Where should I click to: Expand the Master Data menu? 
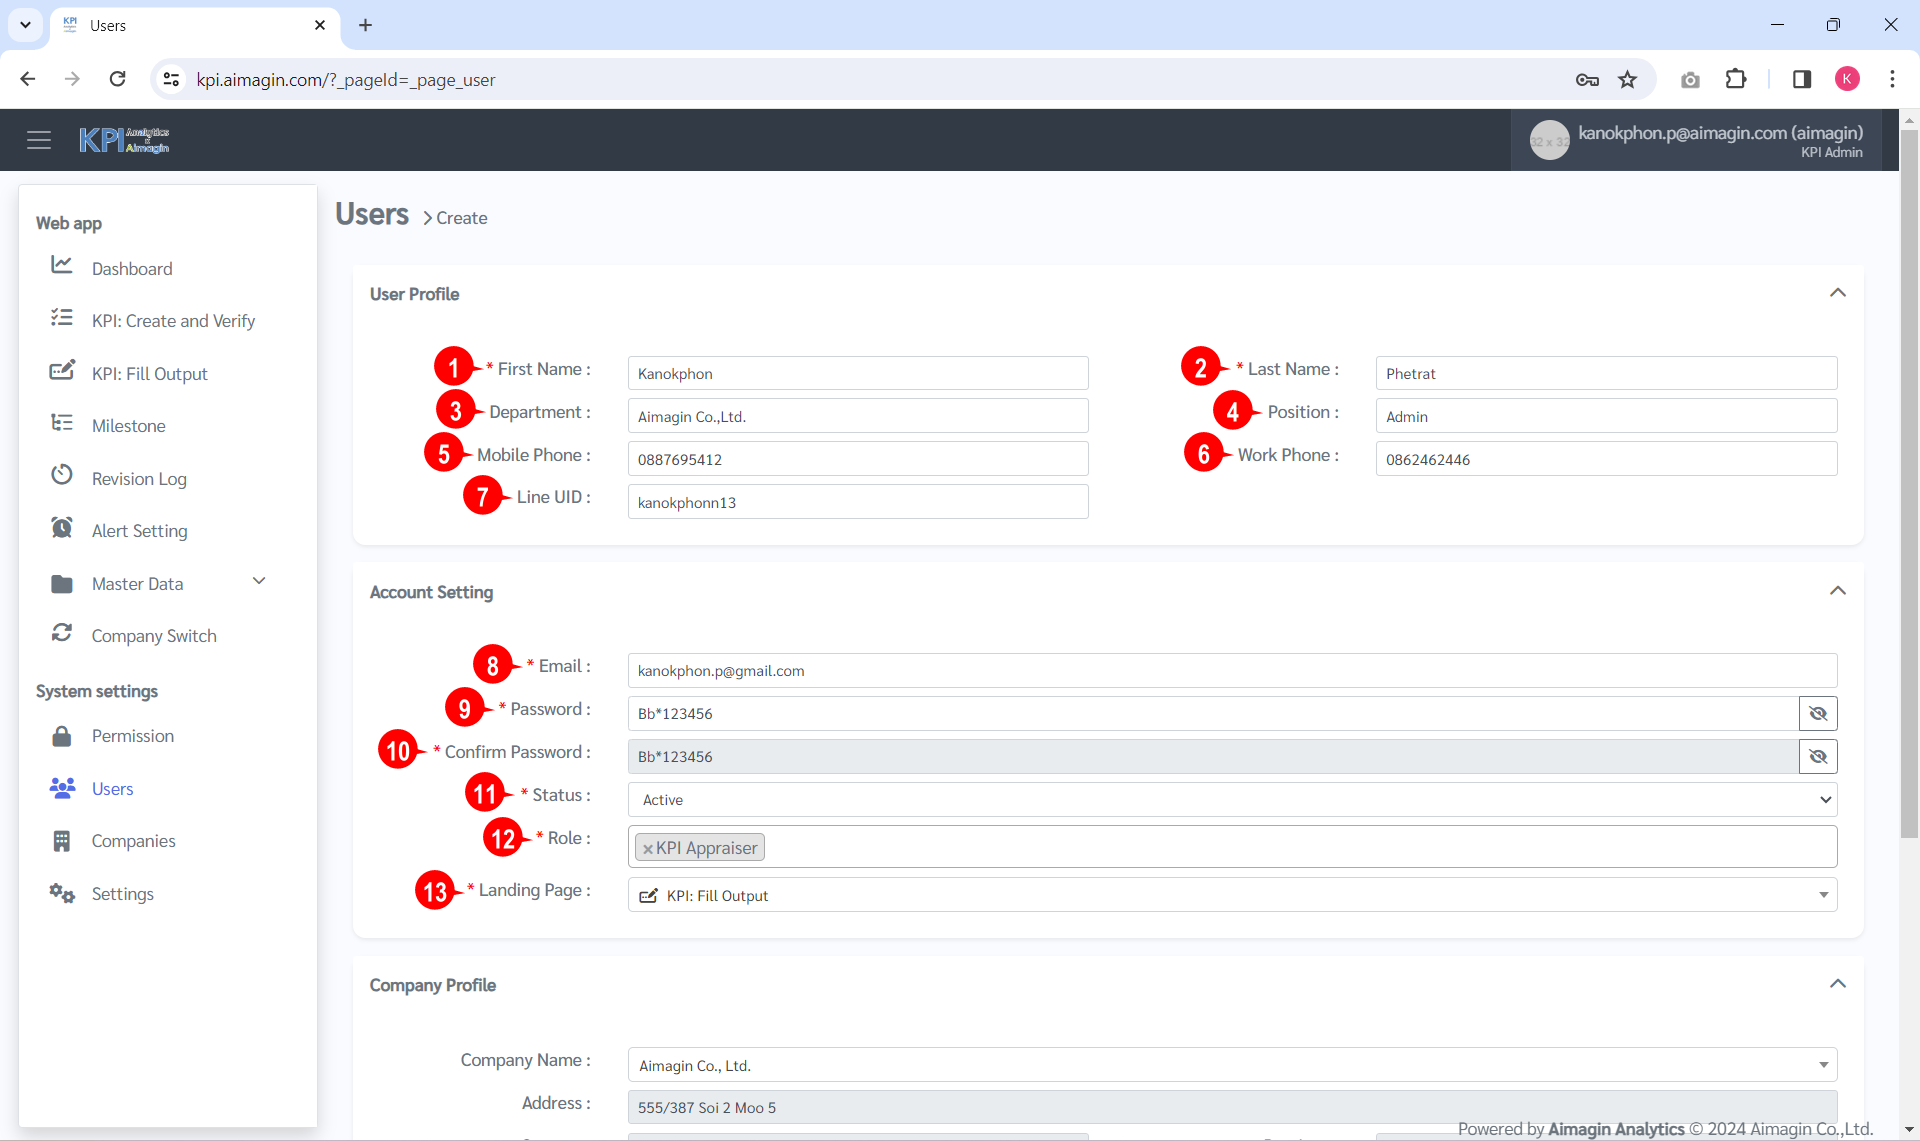click(x=259, y=582)
